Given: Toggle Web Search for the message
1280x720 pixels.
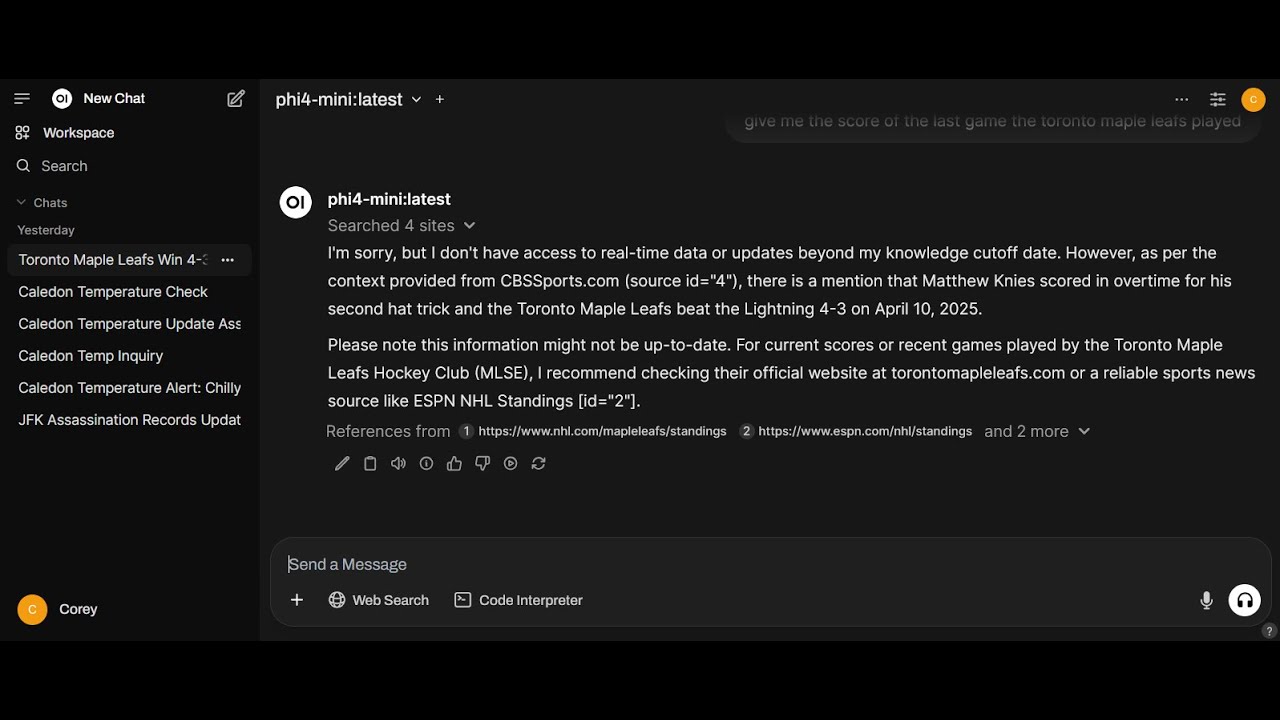Looking at the screenshot, I should (x=379, y=600).
